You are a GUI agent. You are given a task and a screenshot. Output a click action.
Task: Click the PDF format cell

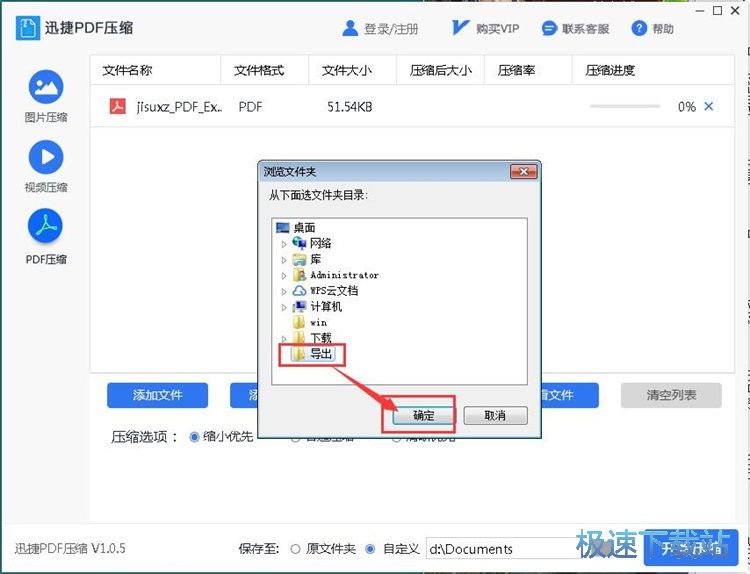coord(250,107)
